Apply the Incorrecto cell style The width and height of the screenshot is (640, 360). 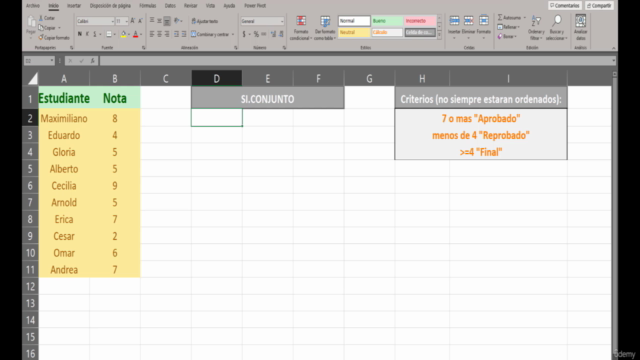point(420,21)
